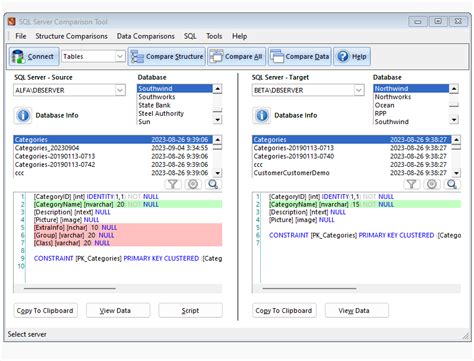The height and width of the screenshot is (361, 474).
Task: Select State Bank in source database list
Action: click(x=174, y=105)
